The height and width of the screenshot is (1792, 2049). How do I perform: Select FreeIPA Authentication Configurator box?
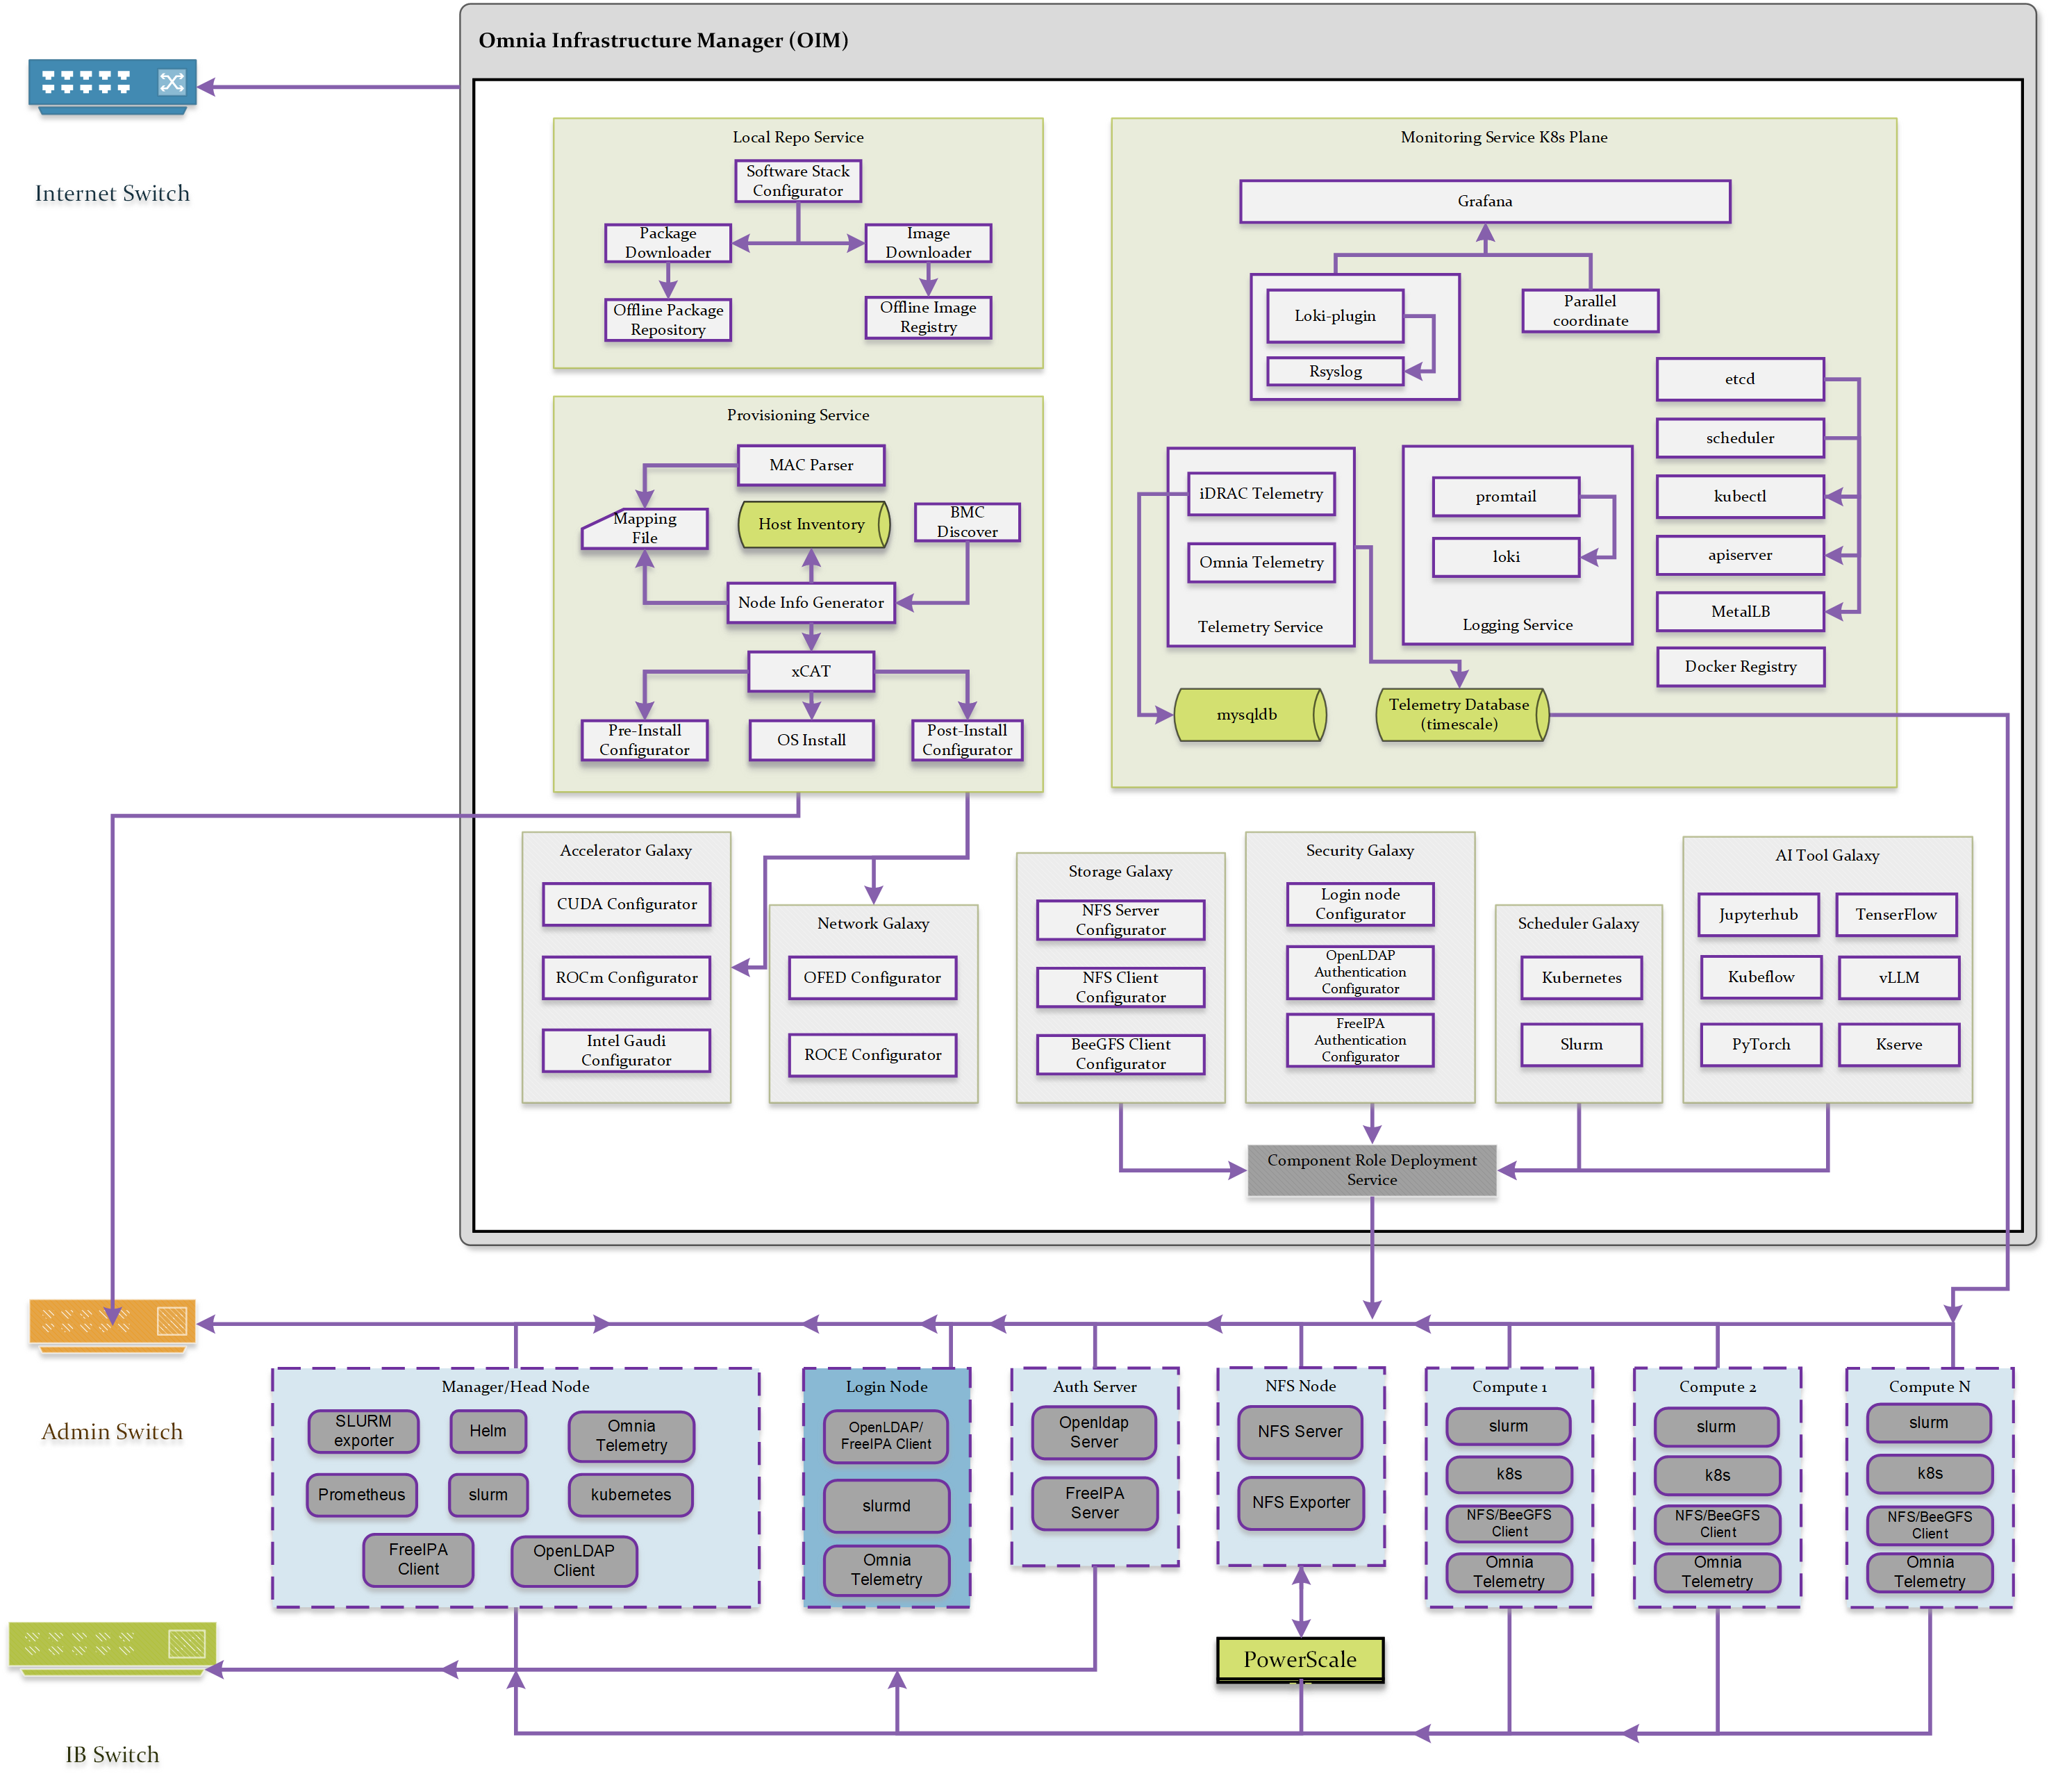(1360, 1040)
